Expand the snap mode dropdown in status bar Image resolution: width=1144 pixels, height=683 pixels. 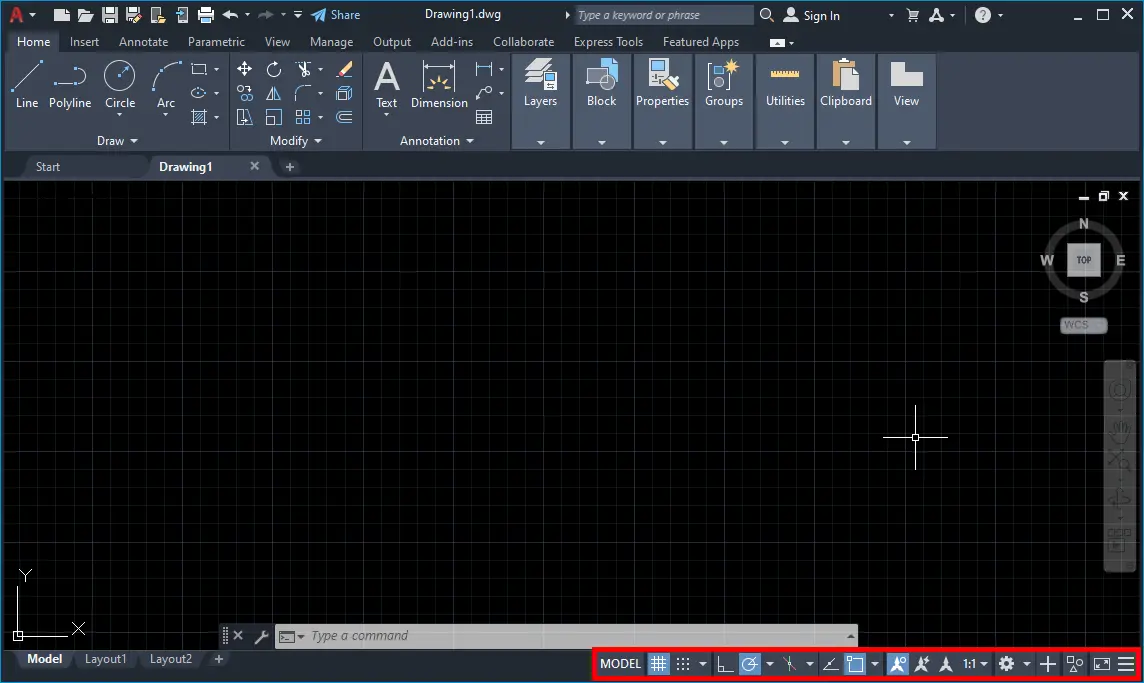tap(703, 663)
